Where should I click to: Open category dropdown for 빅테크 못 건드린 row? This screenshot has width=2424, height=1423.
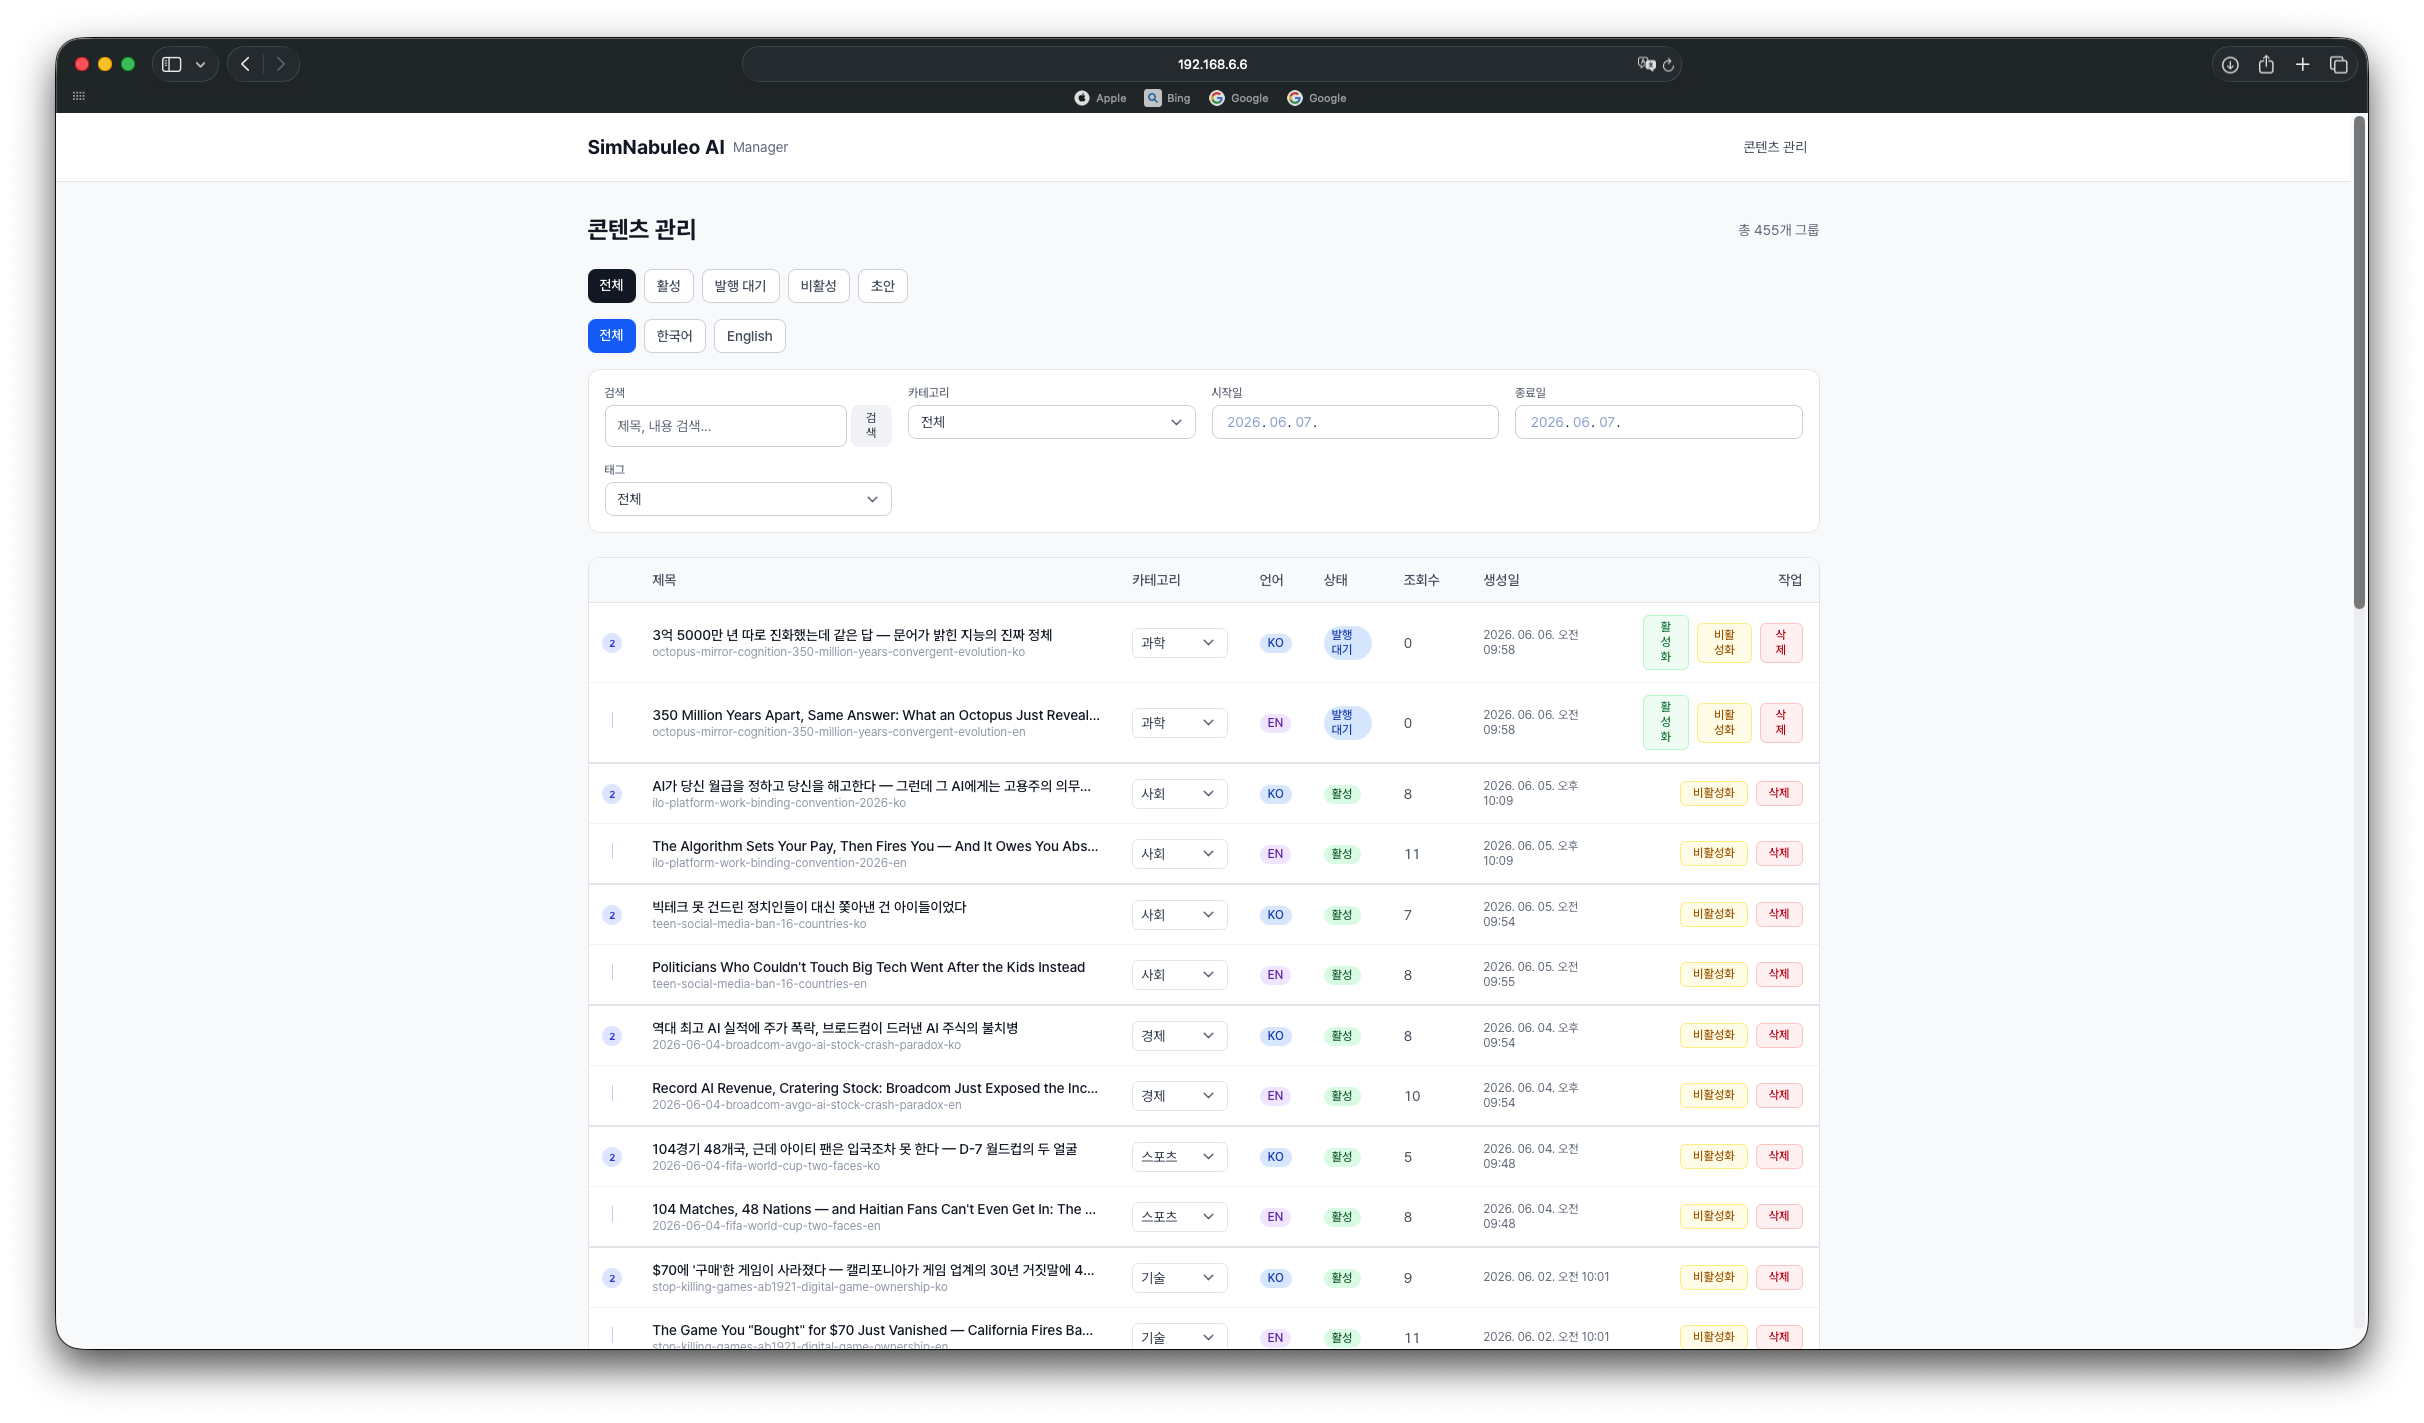(1179, 915)
